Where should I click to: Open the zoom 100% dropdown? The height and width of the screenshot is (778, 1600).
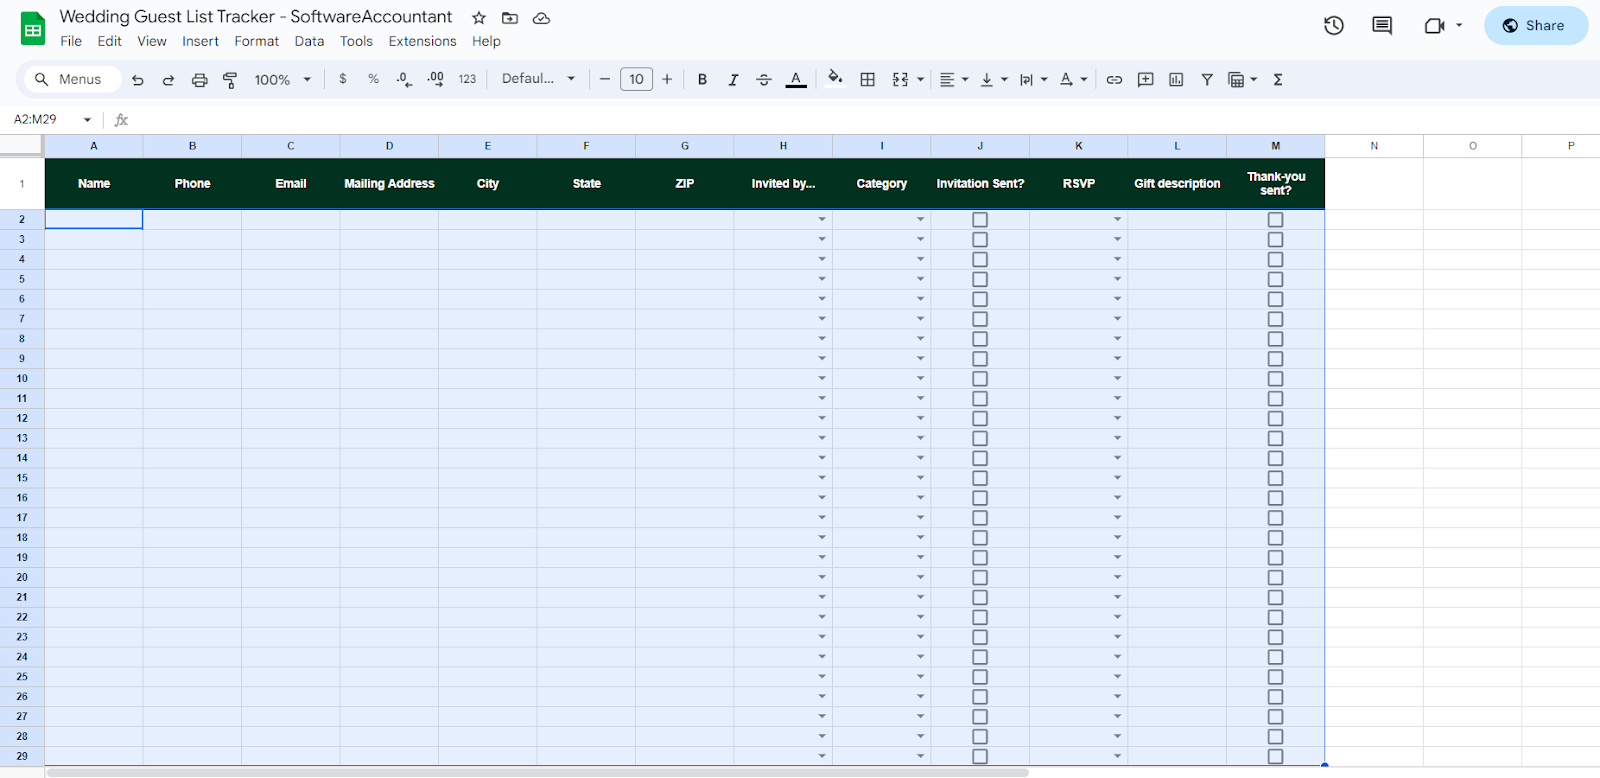pos(283,80)
